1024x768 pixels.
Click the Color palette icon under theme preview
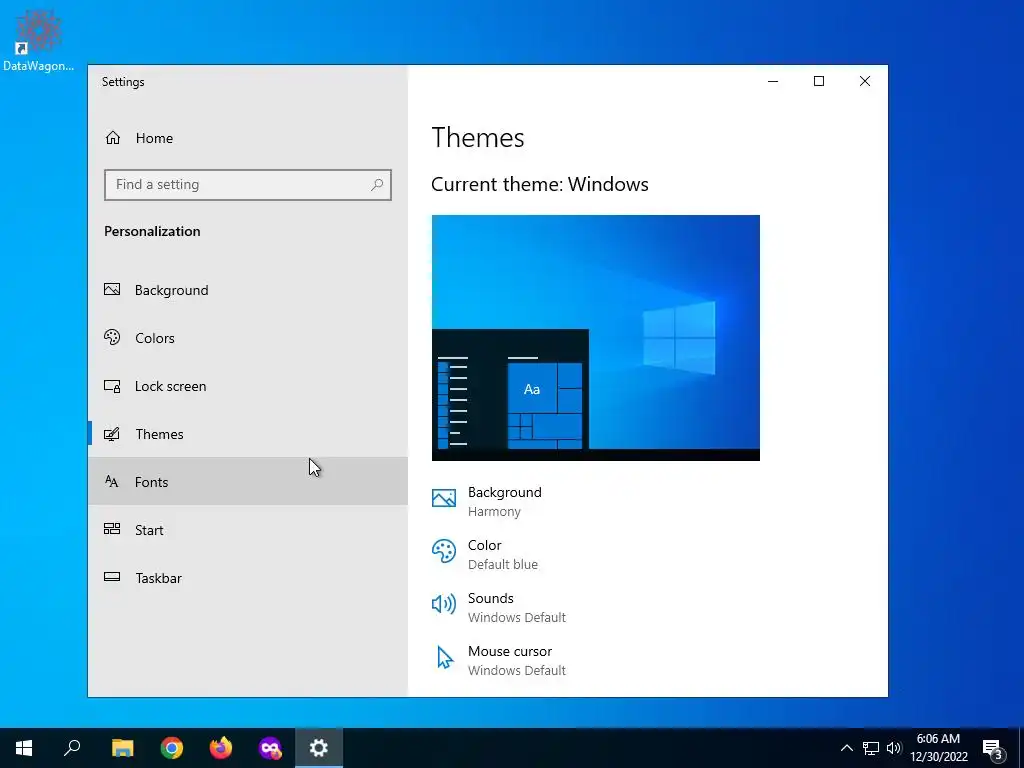click(x=444, y=551)
